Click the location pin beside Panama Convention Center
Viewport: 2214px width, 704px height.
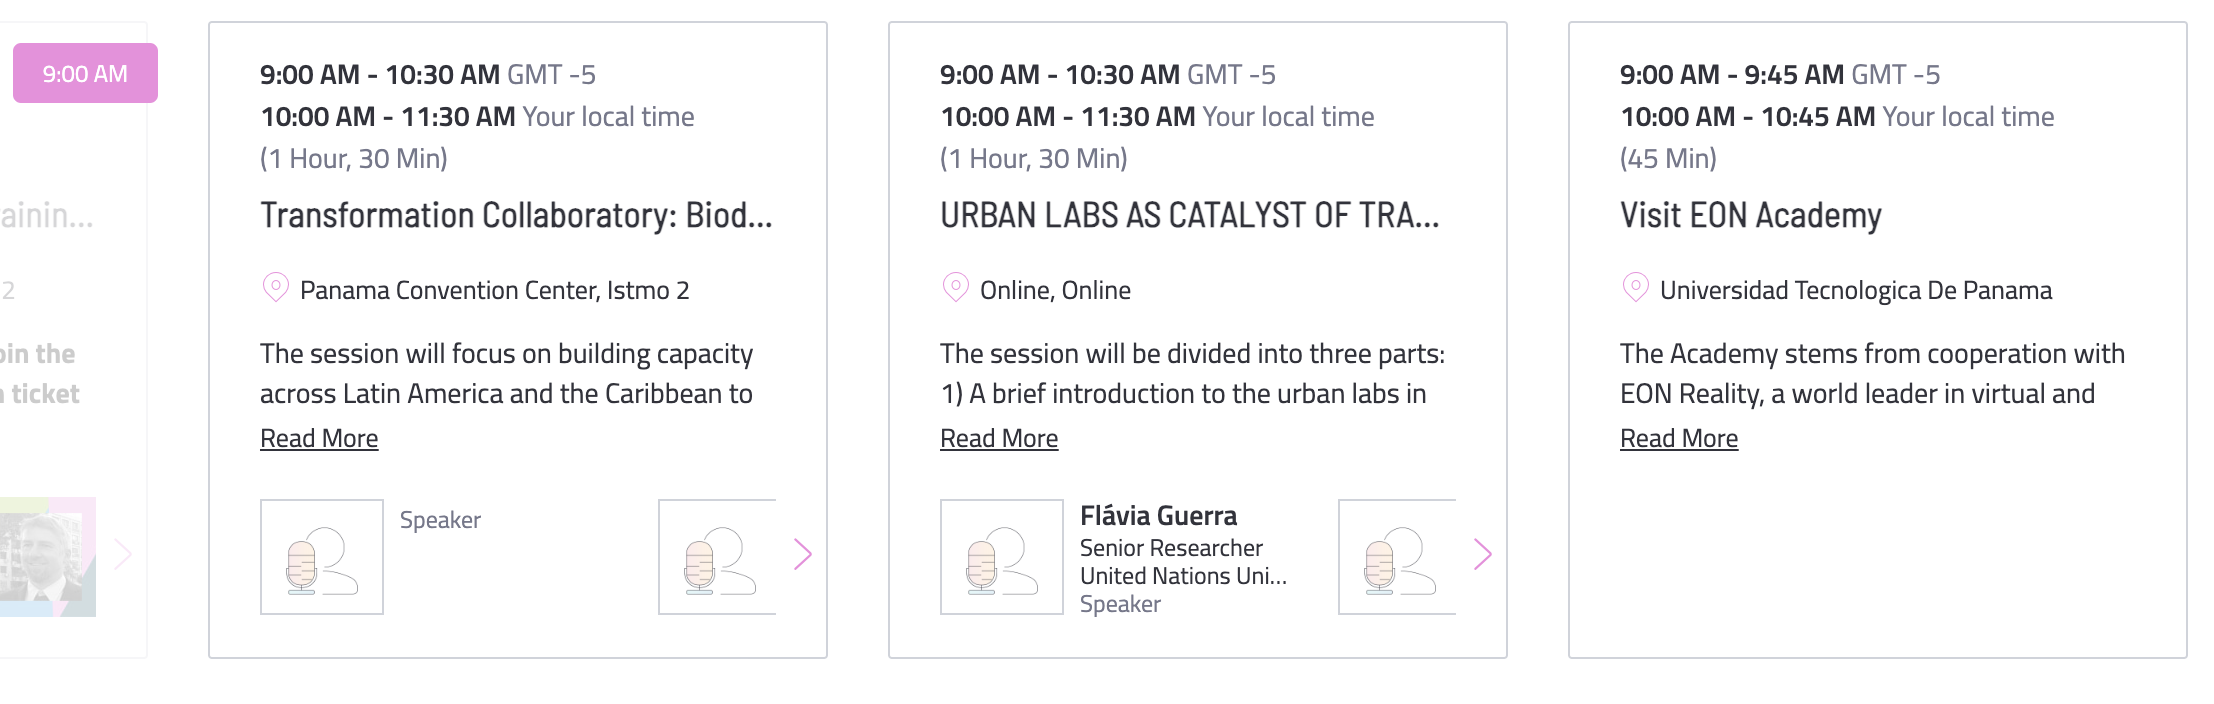tap(275, 288)
